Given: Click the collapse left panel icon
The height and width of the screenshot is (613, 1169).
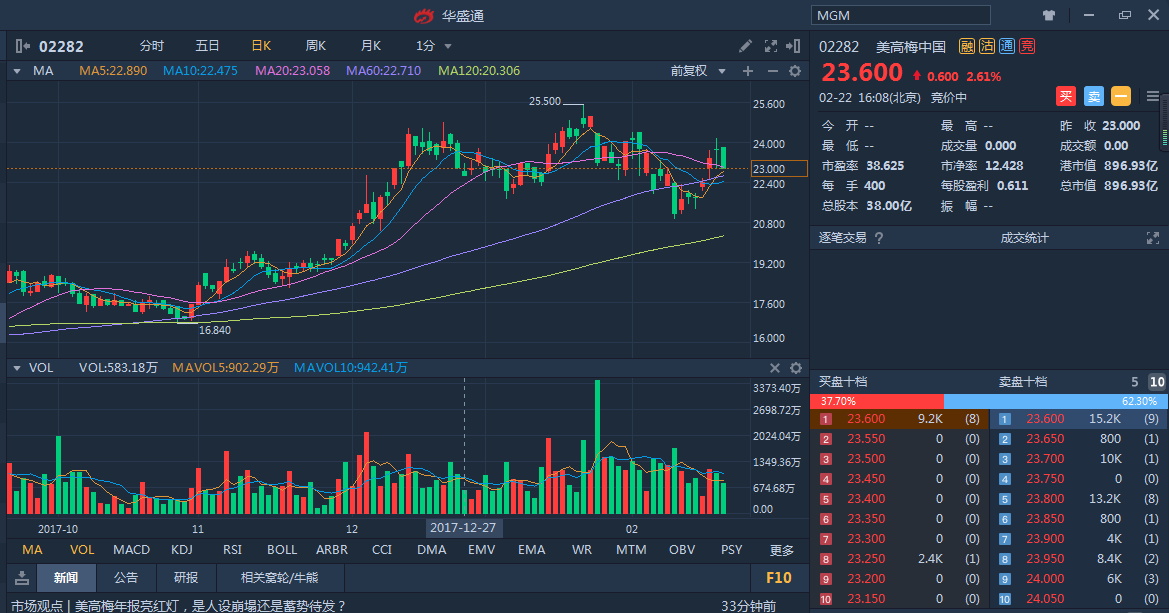Looking at the screenshot, I should pyautogui.click(x=22, y=46).
